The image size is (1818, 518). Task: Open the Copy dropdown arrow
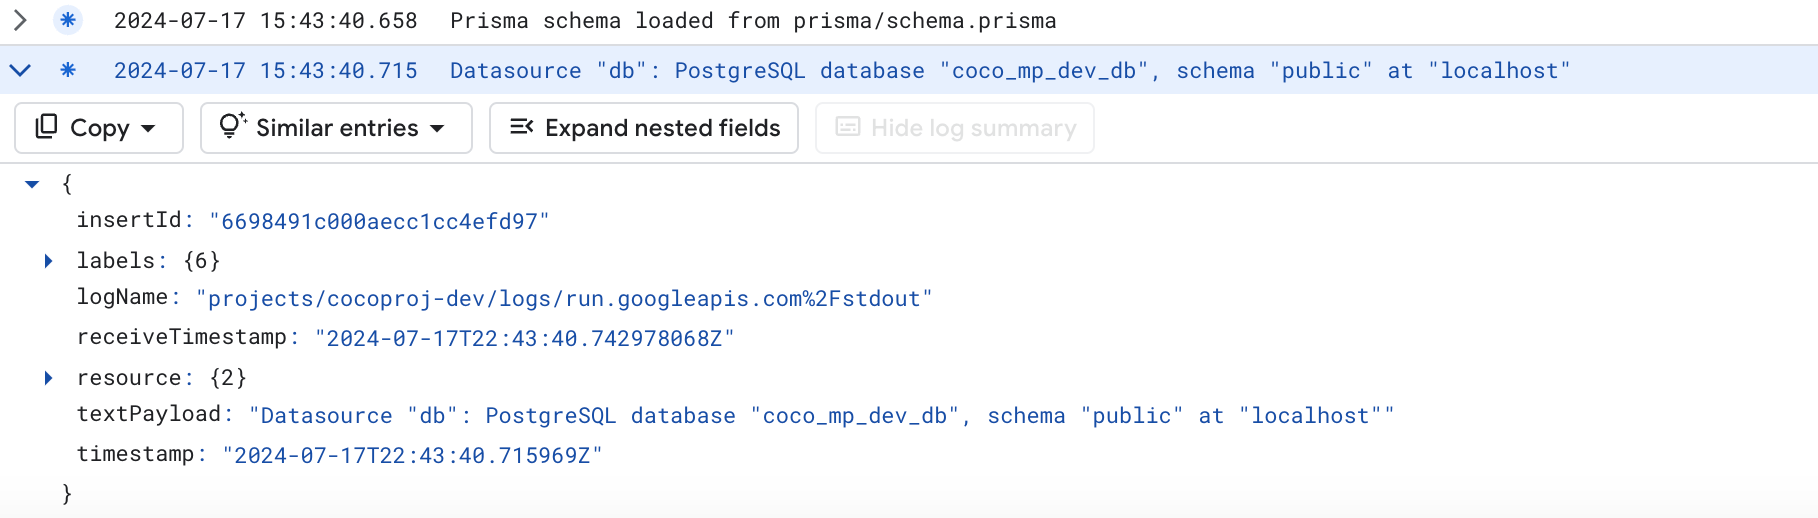pos(149,129)
